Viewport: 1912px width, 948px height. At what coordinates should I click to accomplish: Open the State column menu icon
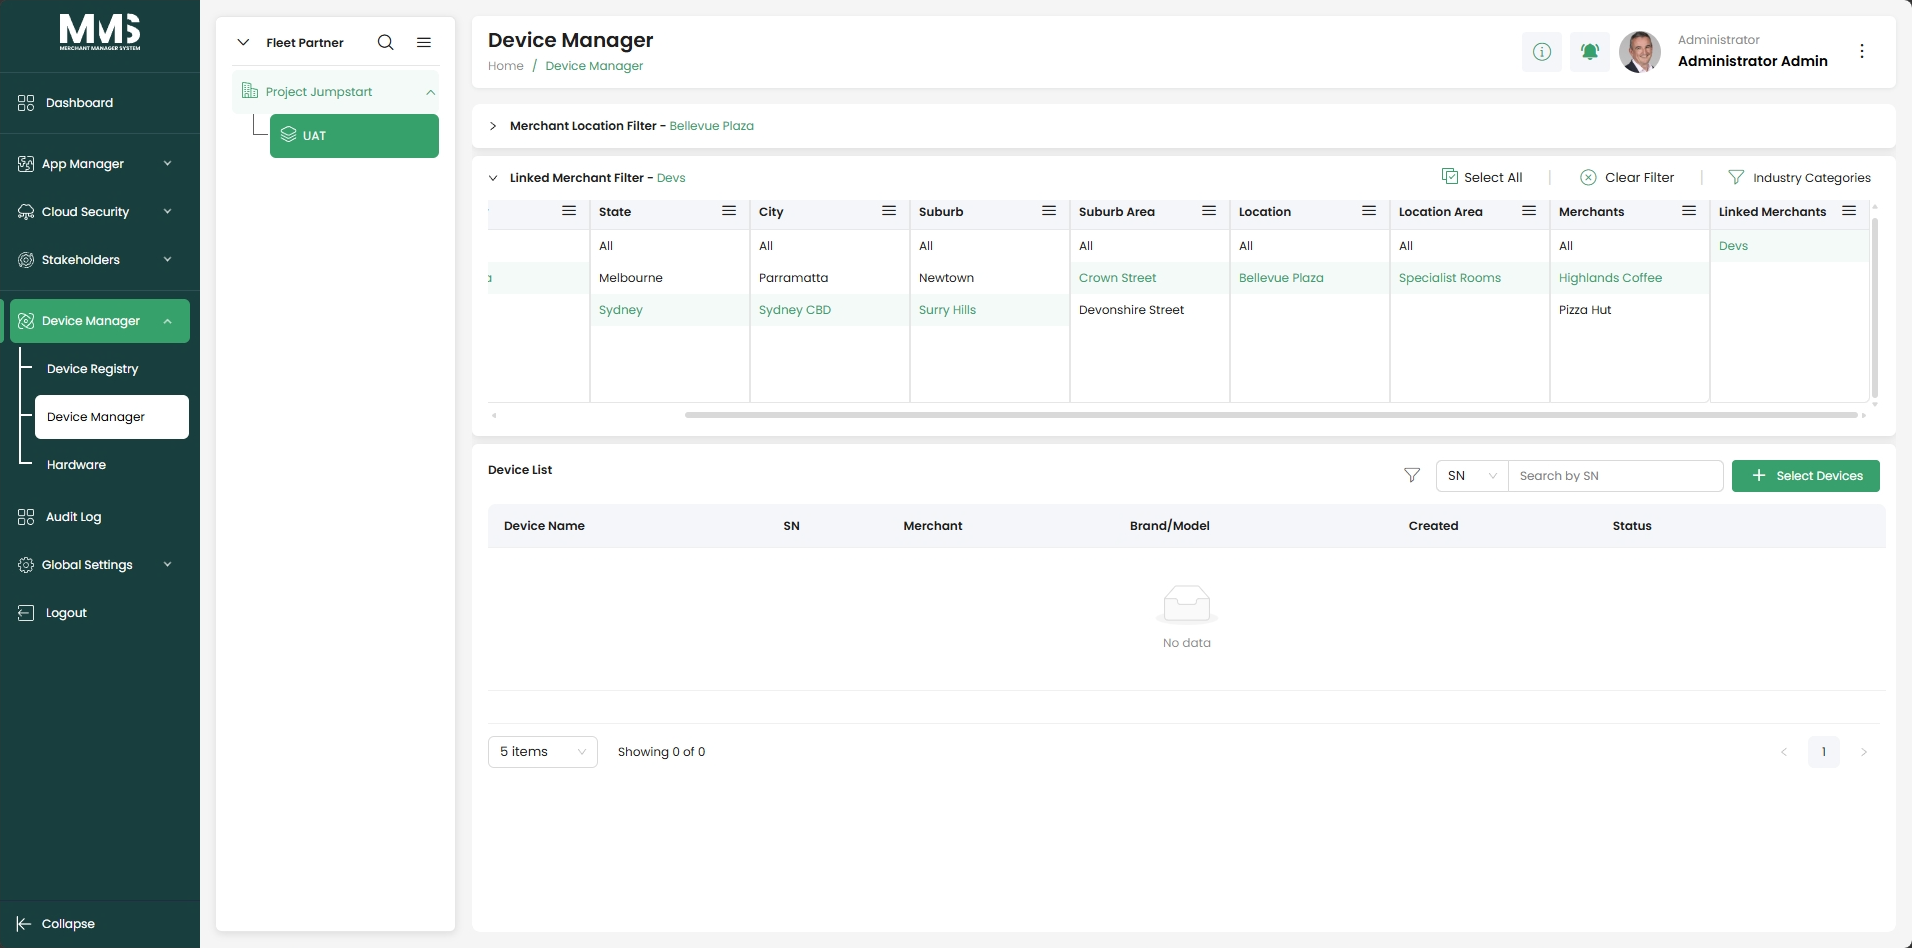click(729, 211)
